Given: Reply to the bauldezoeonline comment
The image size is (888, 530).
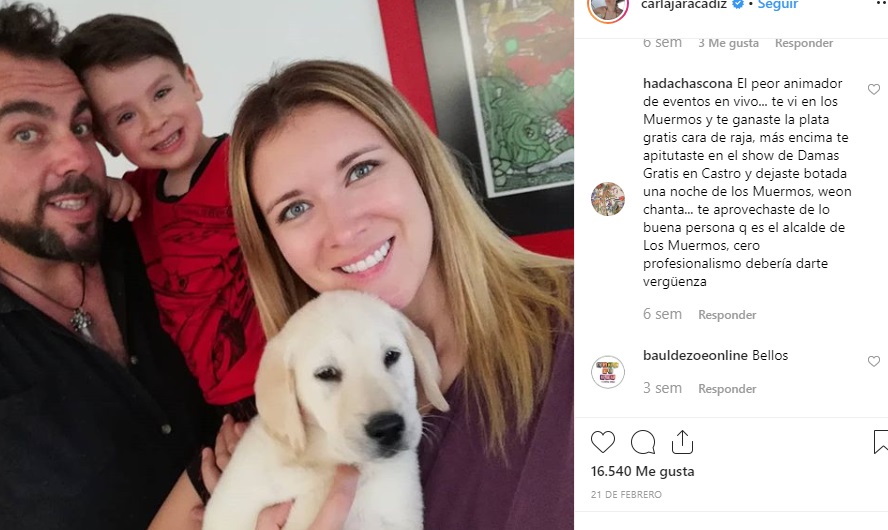Looking at the screenshot, I should (727, 389).
